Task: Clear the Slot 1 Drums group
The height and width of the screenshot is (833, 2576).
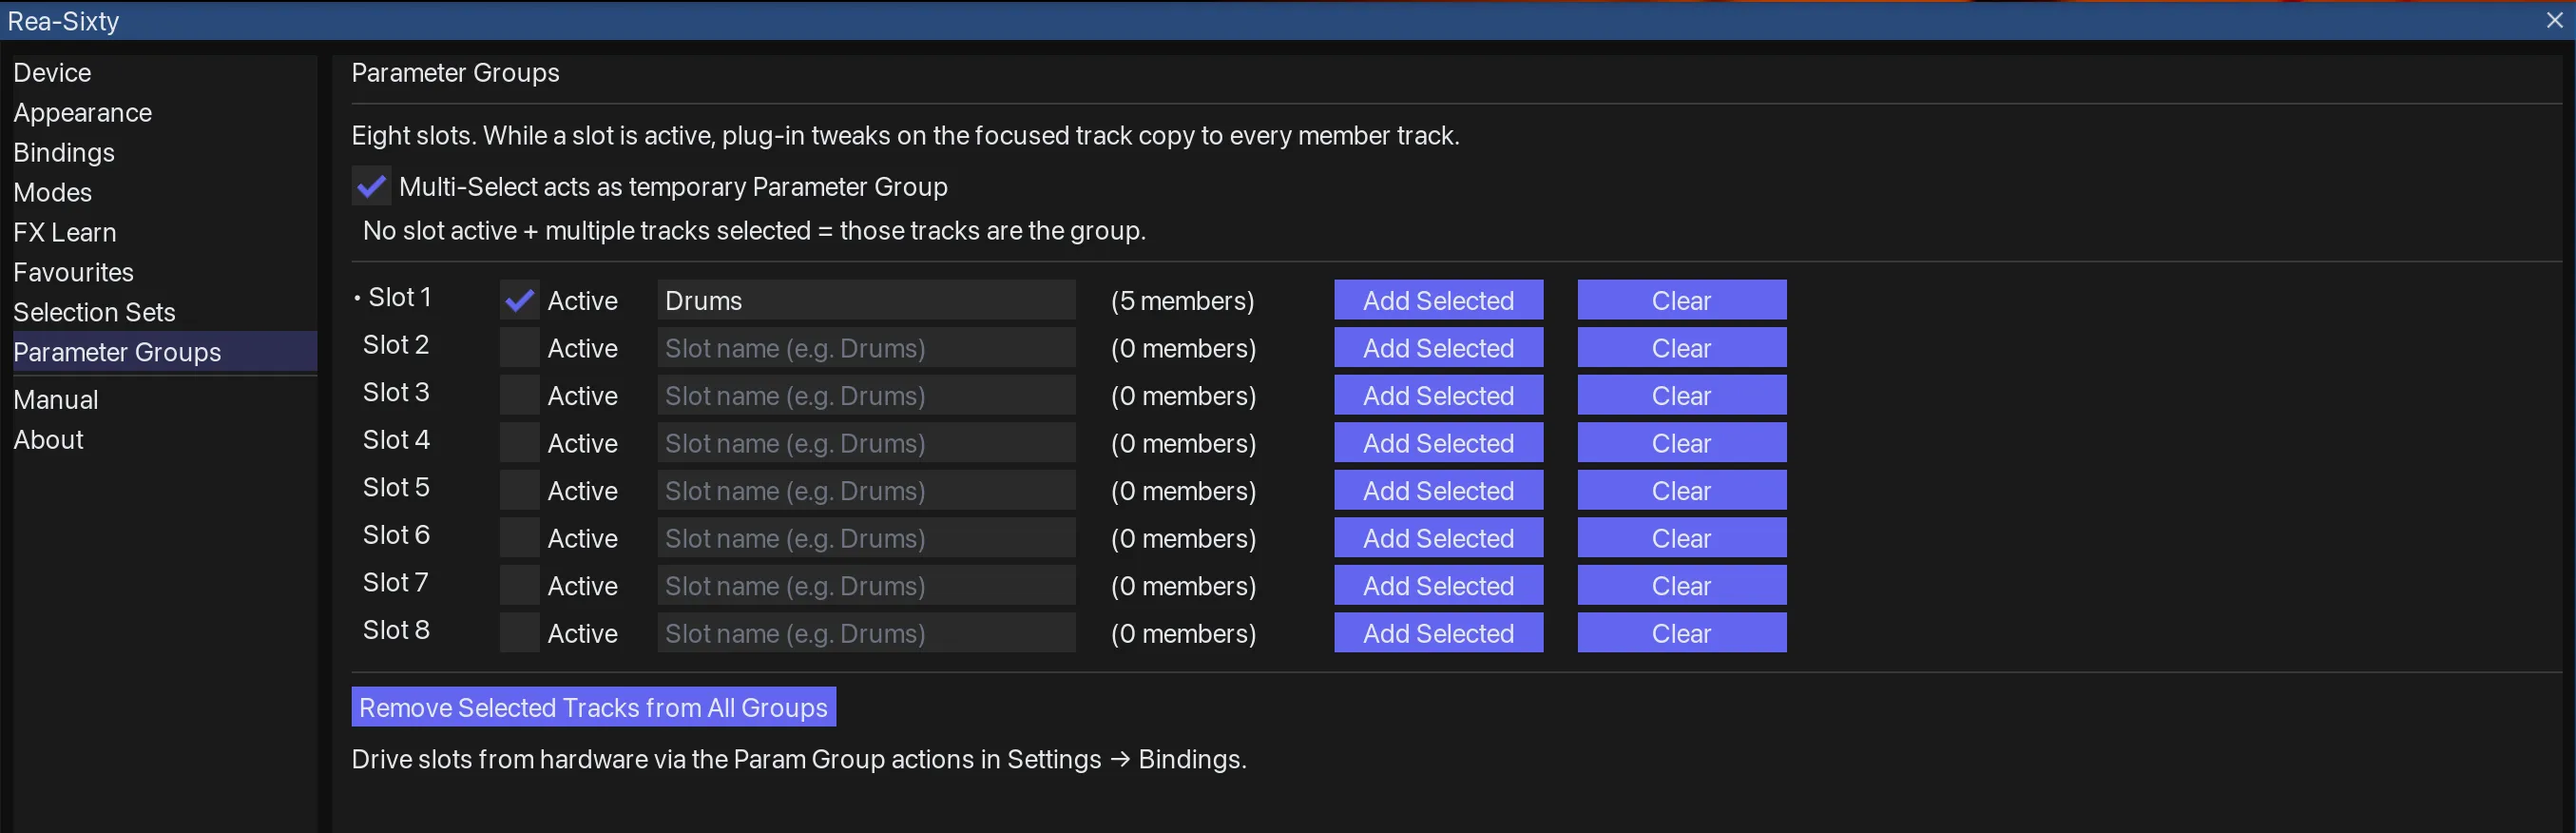Action: pos(1682,300)
